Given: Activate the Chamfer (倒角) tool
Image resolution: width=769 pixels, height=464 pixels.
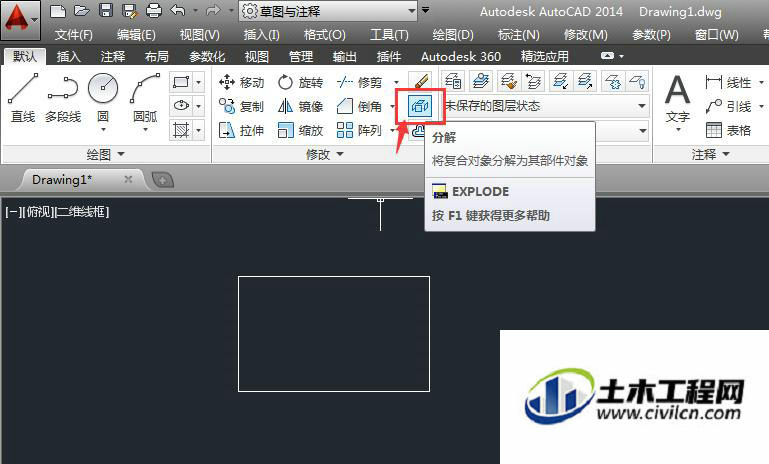Looking at the screenshot, I should pos(359,106).
